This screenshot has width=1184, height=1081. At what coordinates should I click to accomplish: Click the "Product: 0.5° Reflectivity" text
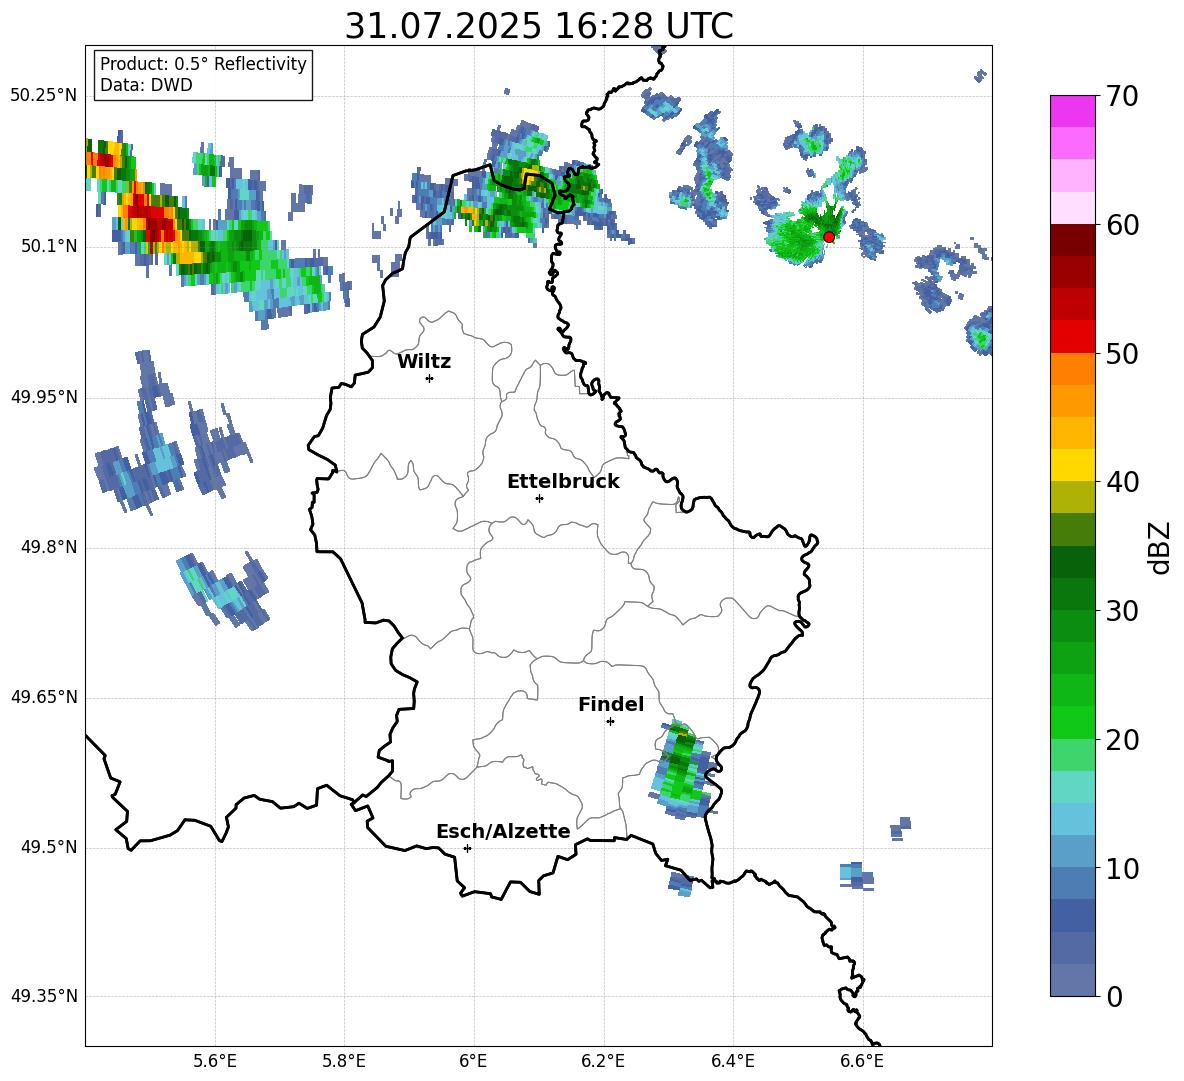click(x=203, y=64)
